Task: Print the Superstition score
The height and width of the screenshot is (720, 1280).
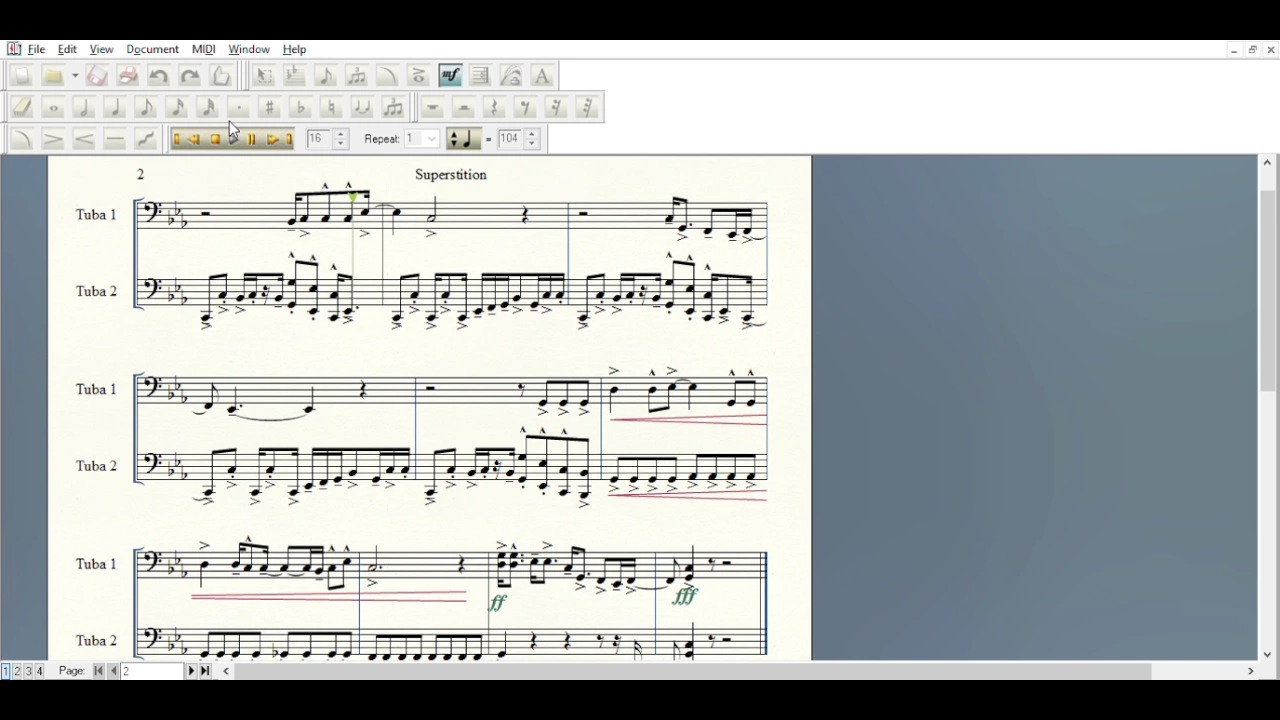Action: point(128,76)
